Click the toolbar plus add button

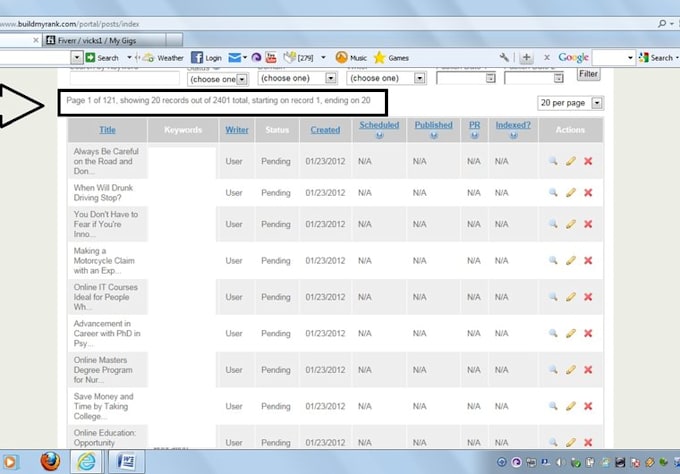526,57
